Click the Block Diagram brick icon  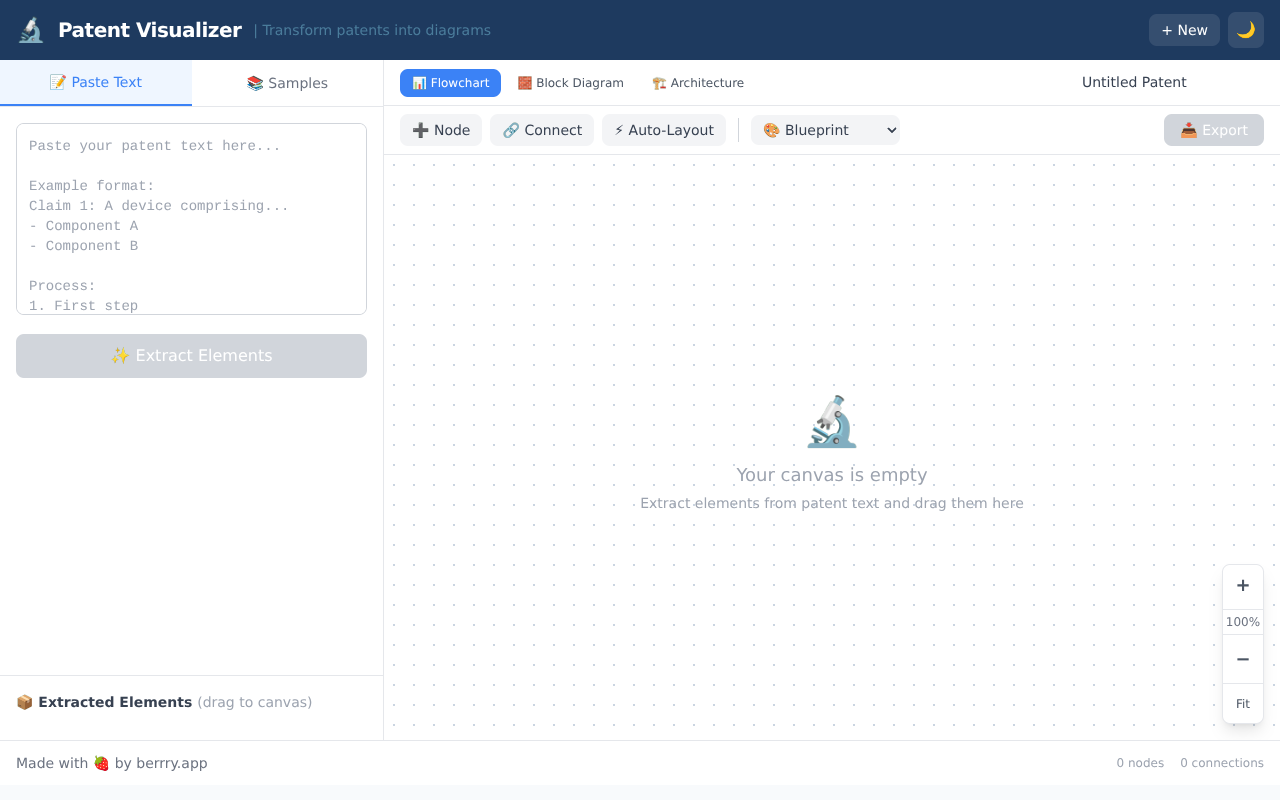click(523, 83)
